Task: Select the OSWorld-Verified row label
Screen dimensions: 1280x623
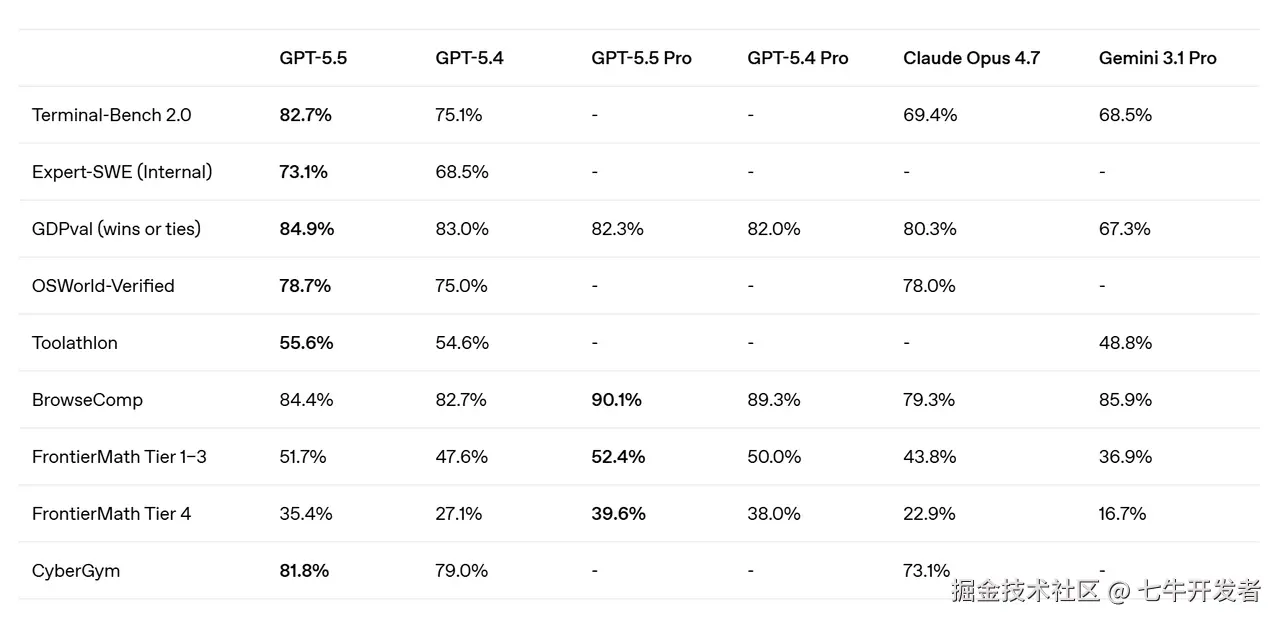Action: (103, 286)
